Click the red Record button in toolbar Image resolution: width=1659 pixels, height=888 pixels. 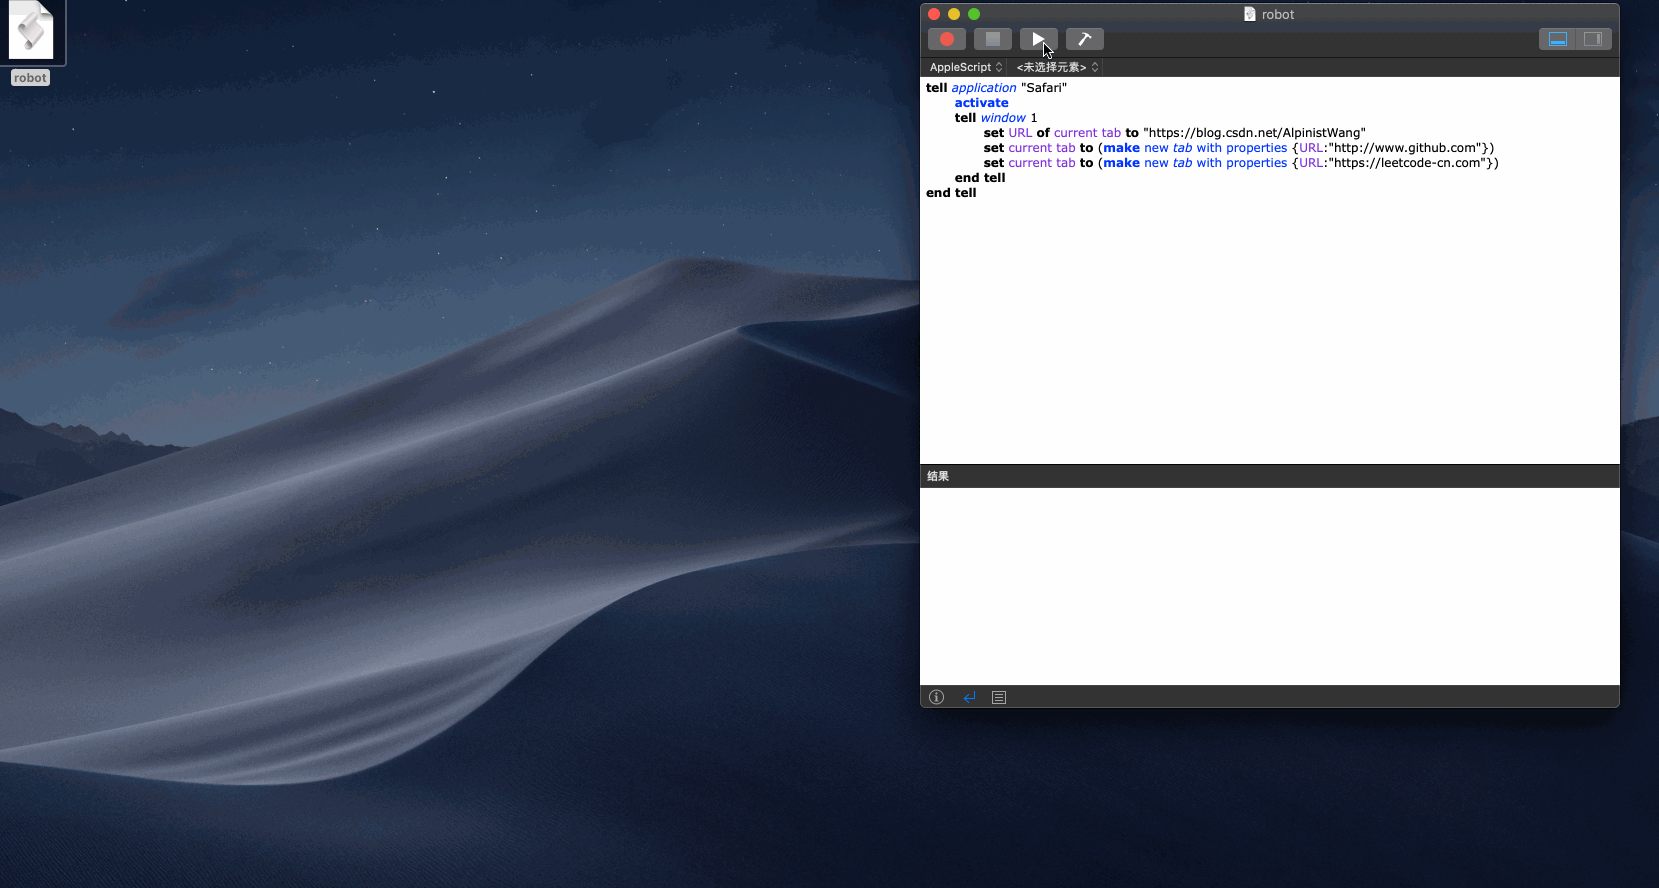click(x=946, y=39)
